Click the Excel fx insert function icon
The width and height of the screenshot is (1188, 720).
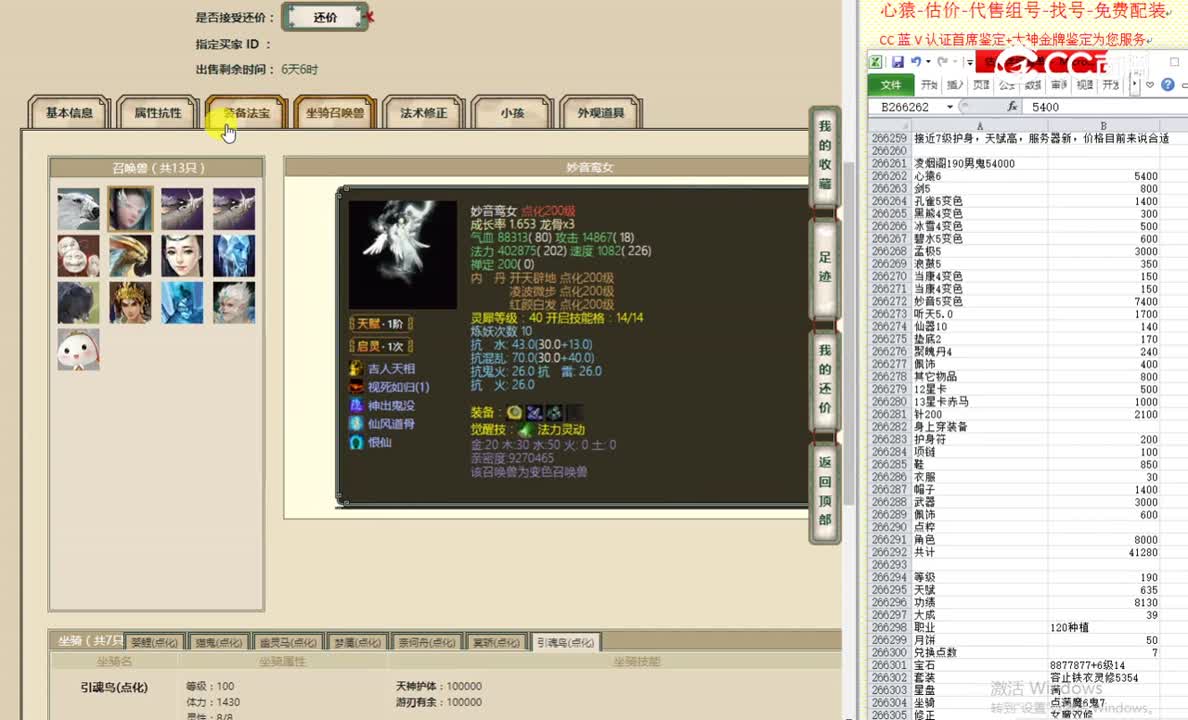coord(1012,108)
